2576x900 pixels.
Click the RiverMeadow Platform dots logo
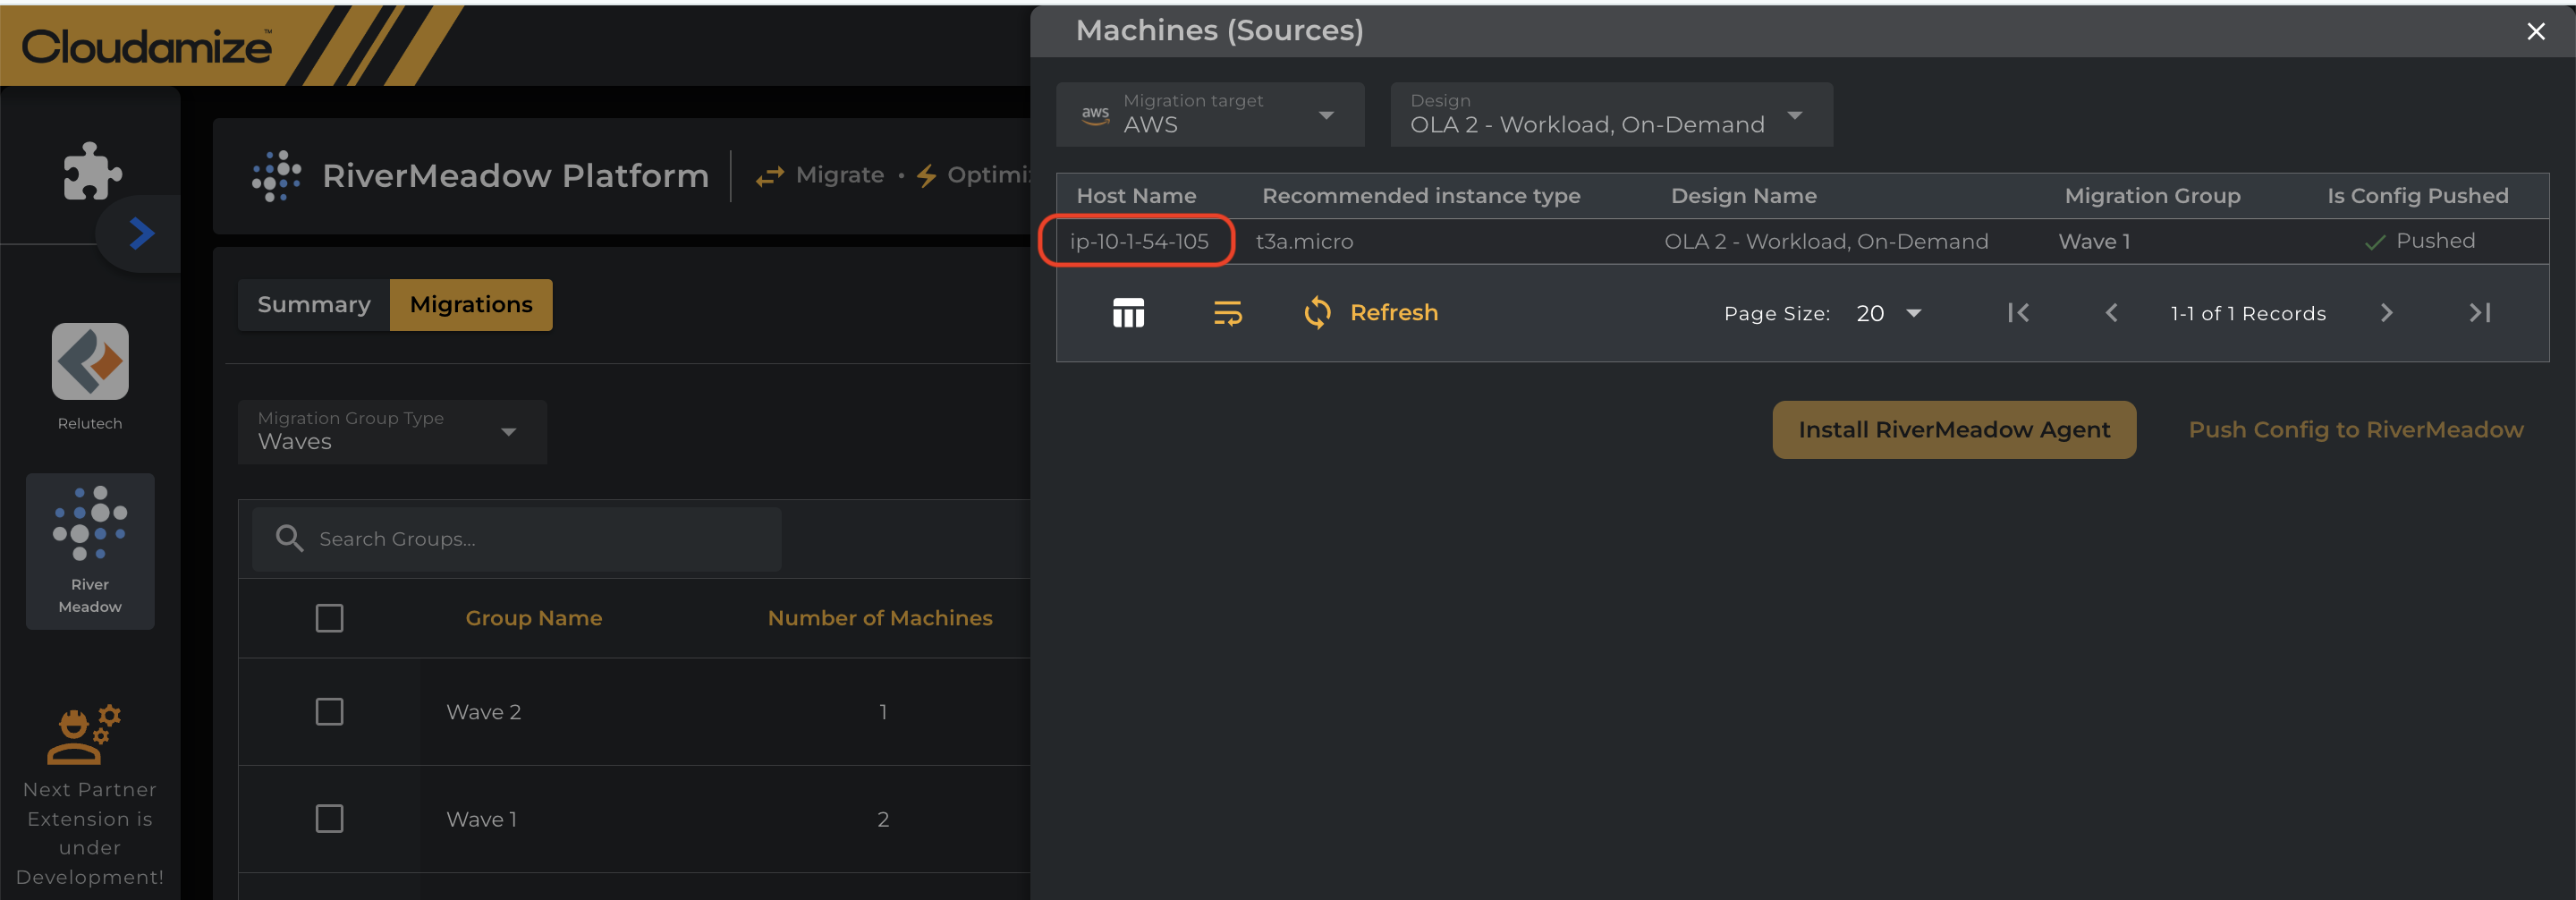pos(277,176)
